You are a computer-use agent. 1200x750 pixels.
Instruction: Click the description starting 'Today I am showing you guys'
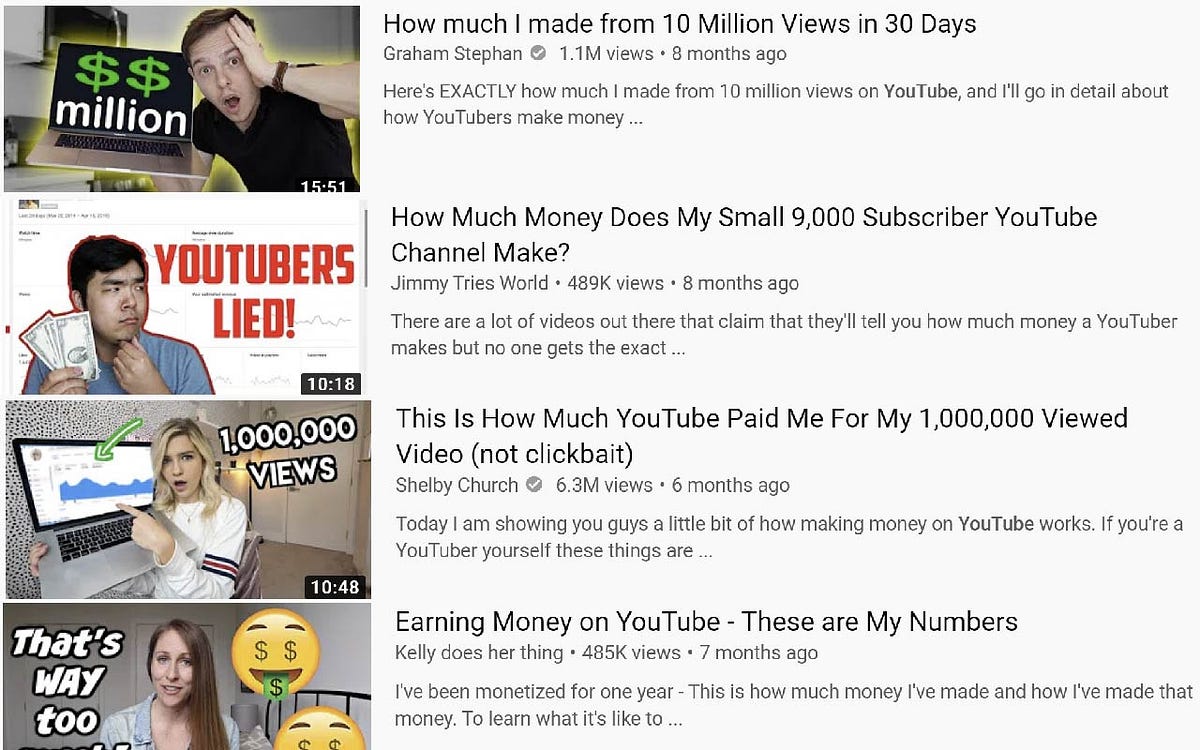tap(790, 537)
